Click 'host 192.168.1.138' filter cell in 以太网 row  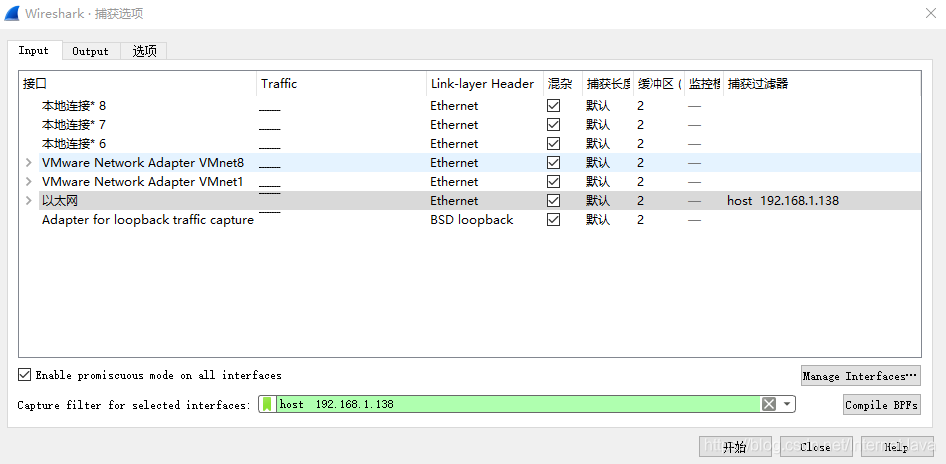pyautogui.click(x=783, y=200)
